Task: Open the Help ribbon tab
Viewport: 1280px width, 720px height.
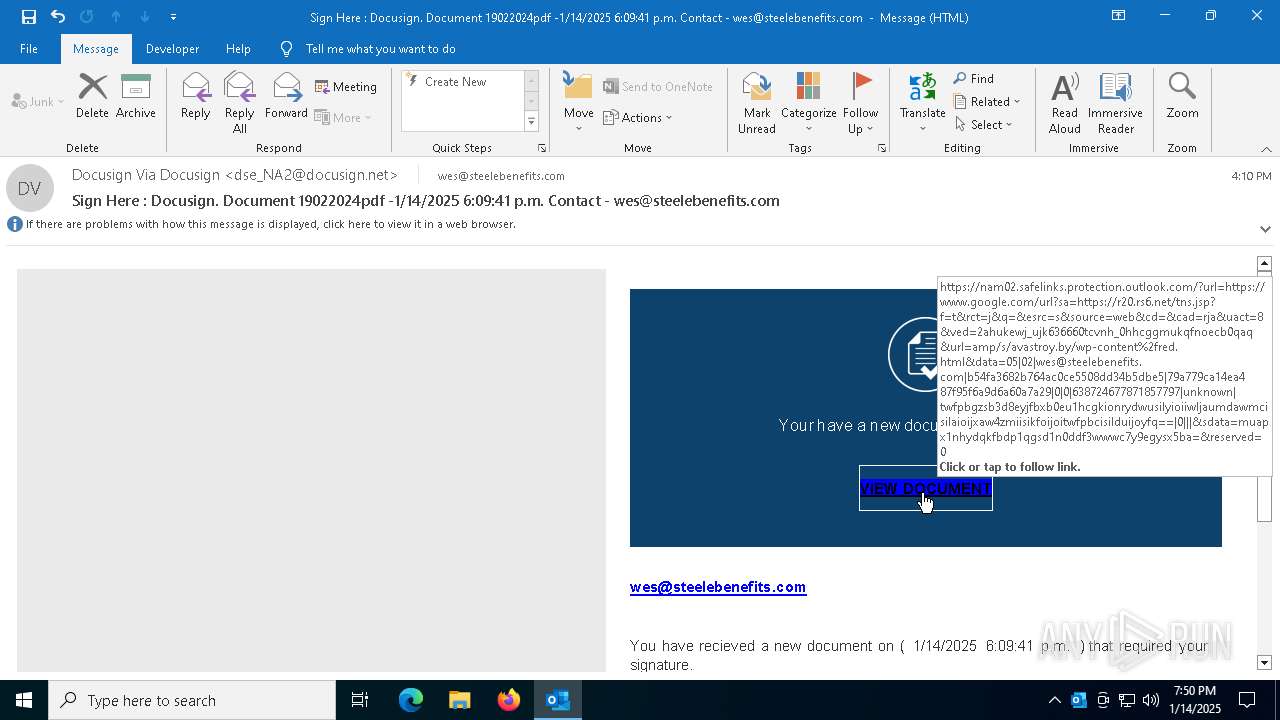Action: tap(238, 49)
